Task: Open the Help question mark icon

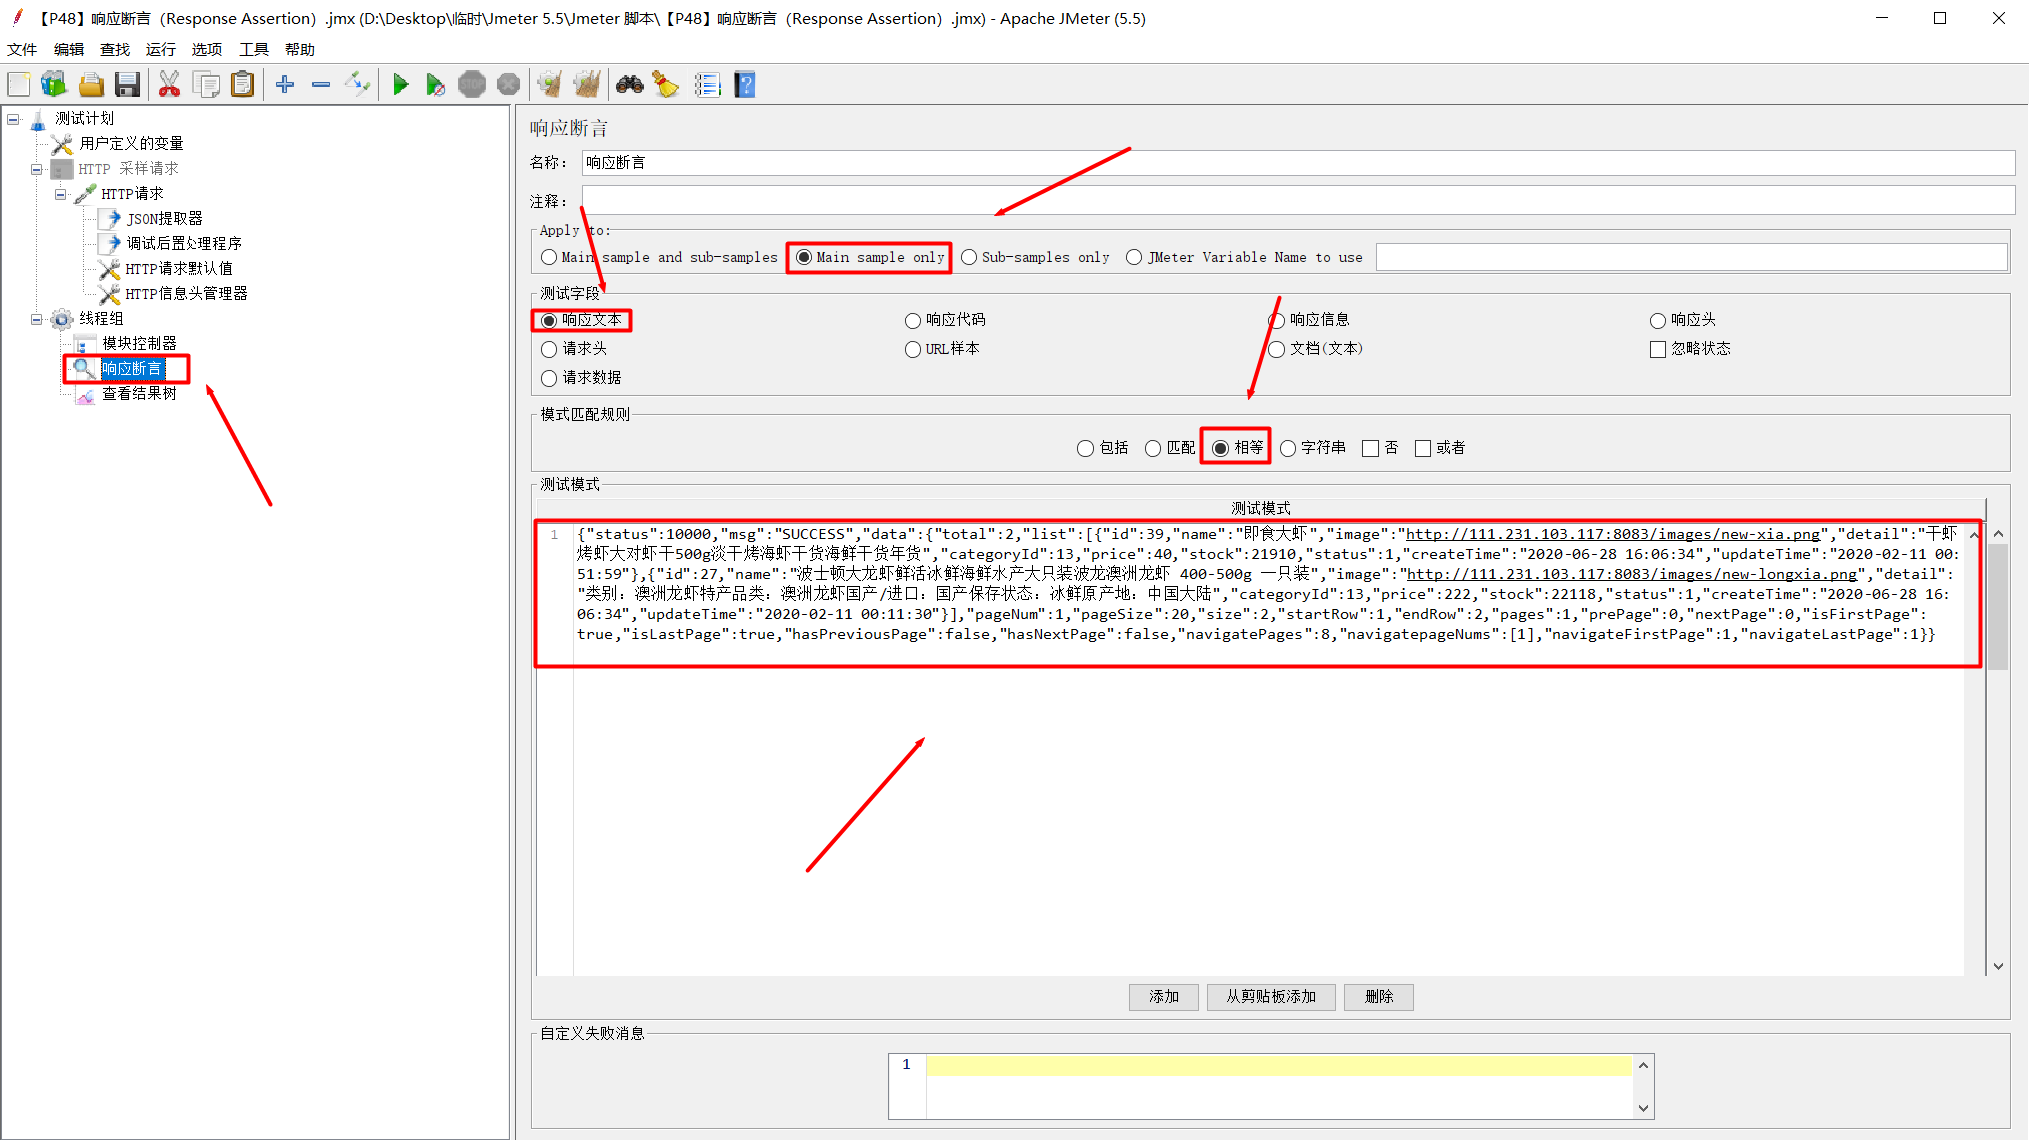Action: pos(744,85)
